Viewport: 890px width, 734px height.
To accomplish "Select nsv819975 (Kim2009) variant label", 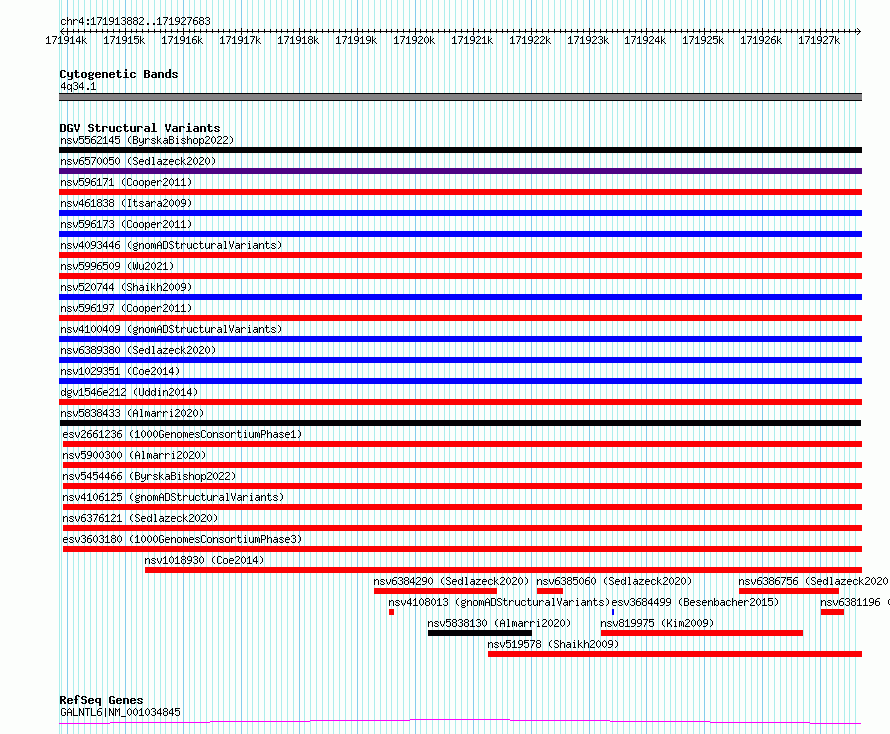I will 657,623.
